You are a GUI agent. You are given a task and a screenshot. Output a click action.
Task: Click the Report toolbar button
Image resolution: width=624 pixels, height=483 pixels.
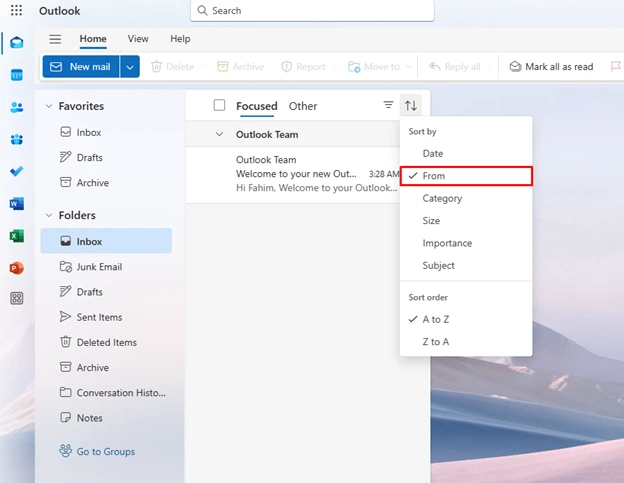point(304,66)
